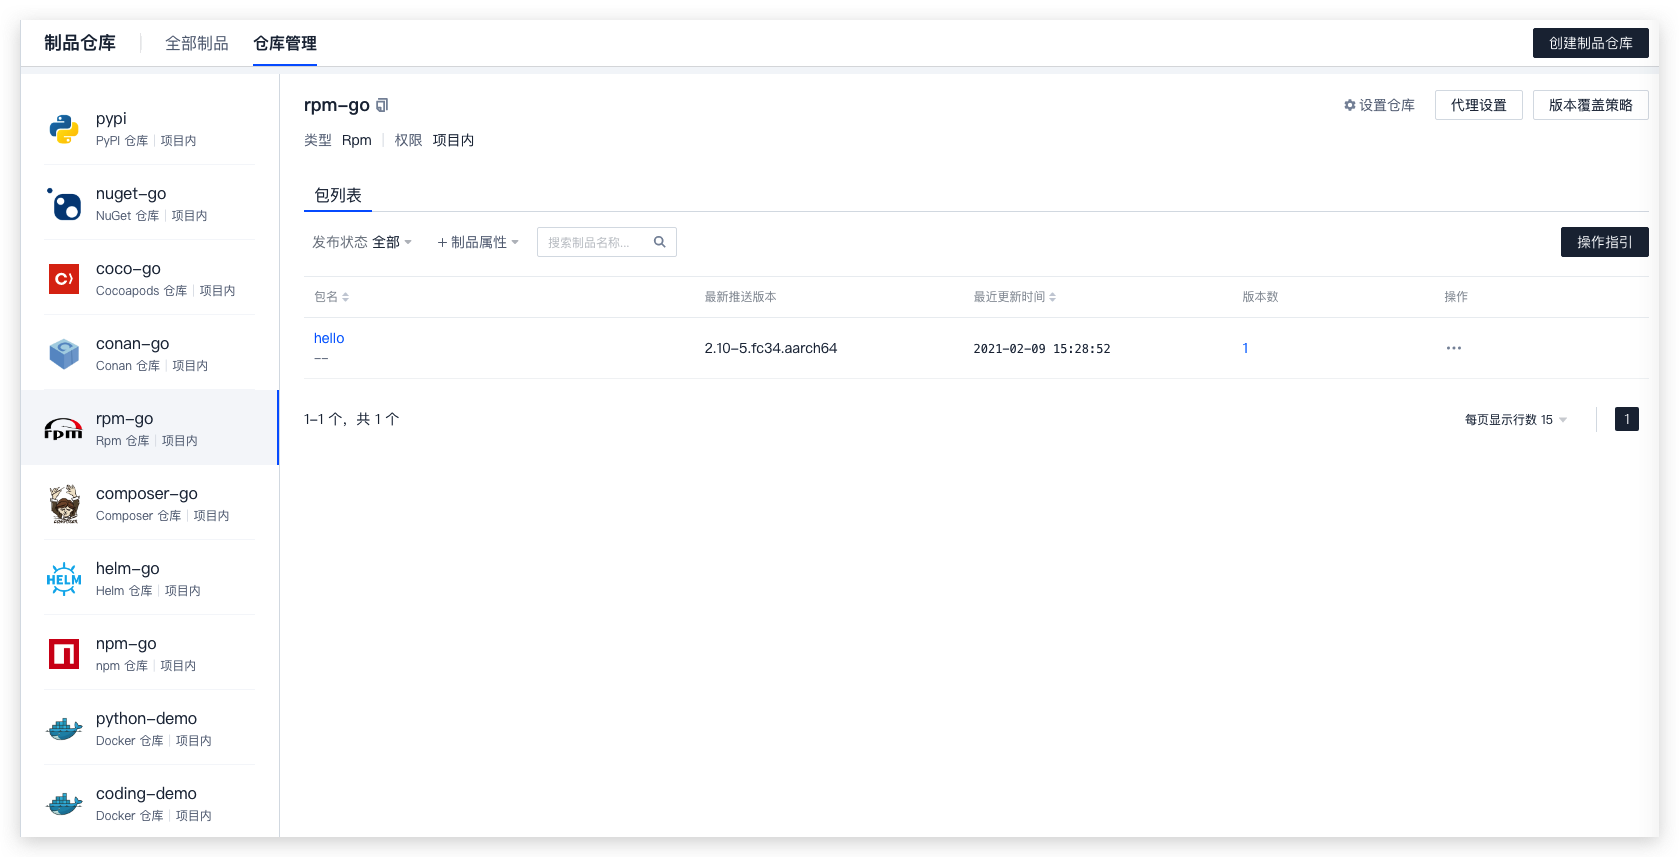Screen dimensions: 1679x857
Task: Open 发布状态 全部 filter dropdown
Action: [362, 242]
